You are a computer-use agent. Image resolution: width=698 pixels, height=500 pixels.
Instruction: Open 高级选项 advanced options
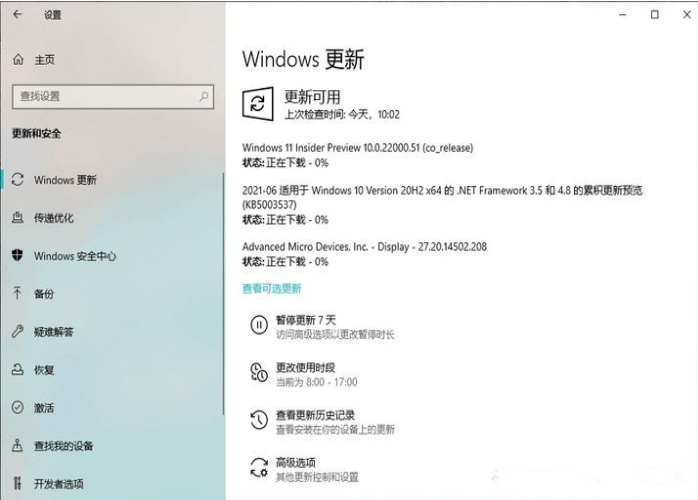(x=296, y=463)
